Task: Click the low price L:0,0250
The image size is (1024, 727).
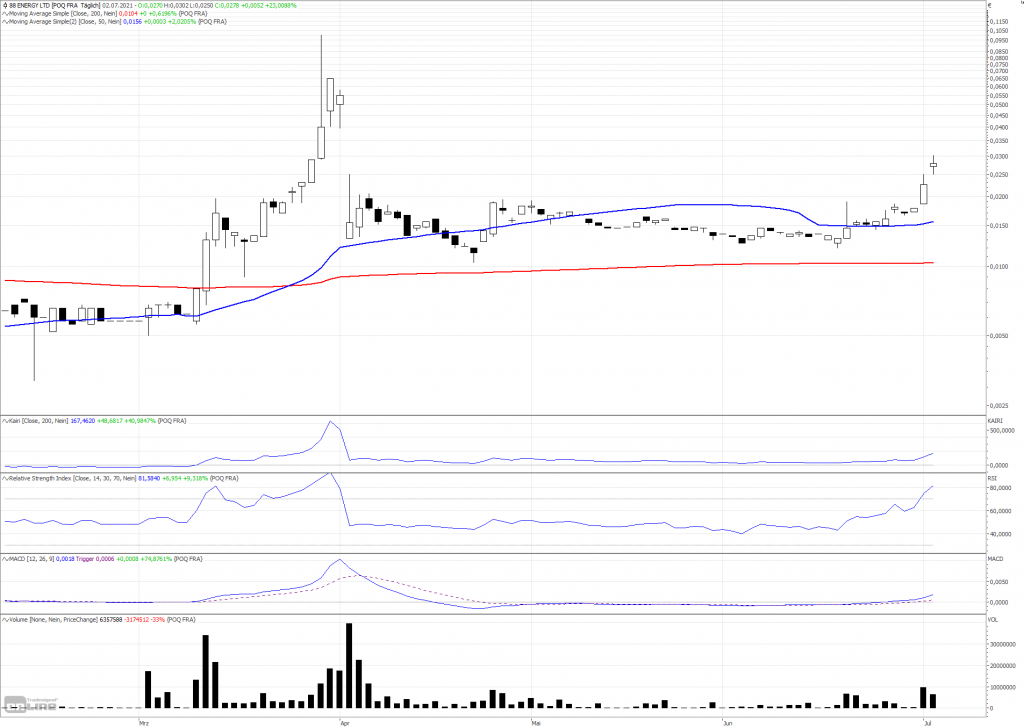Action: pyautogui.click(x=200, y=5)
